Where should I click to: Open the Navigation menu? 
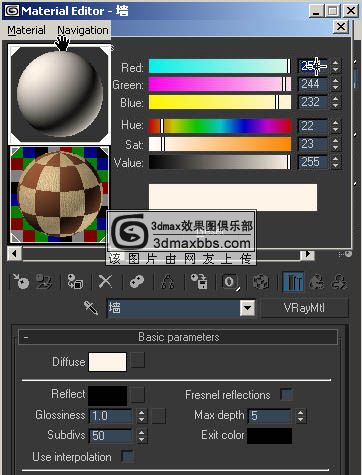(x=83, y=30)
